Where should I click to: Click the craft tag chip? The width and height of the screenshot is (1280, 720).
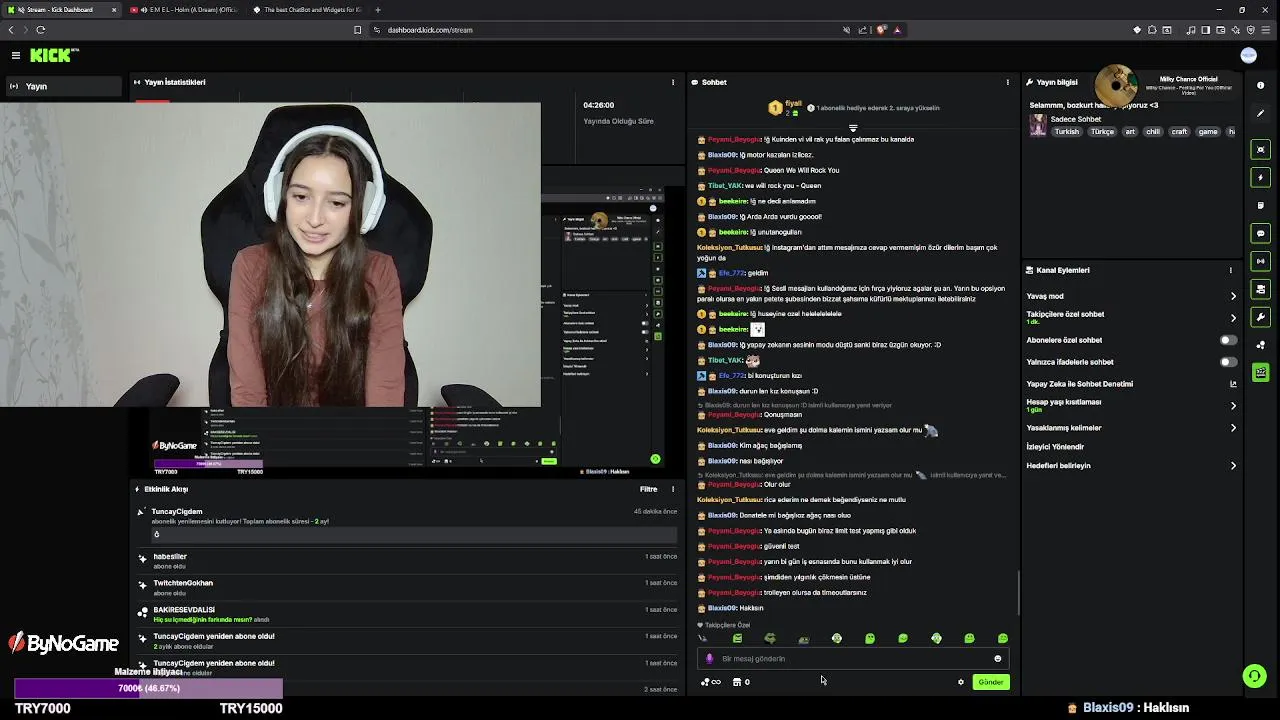1180,132
